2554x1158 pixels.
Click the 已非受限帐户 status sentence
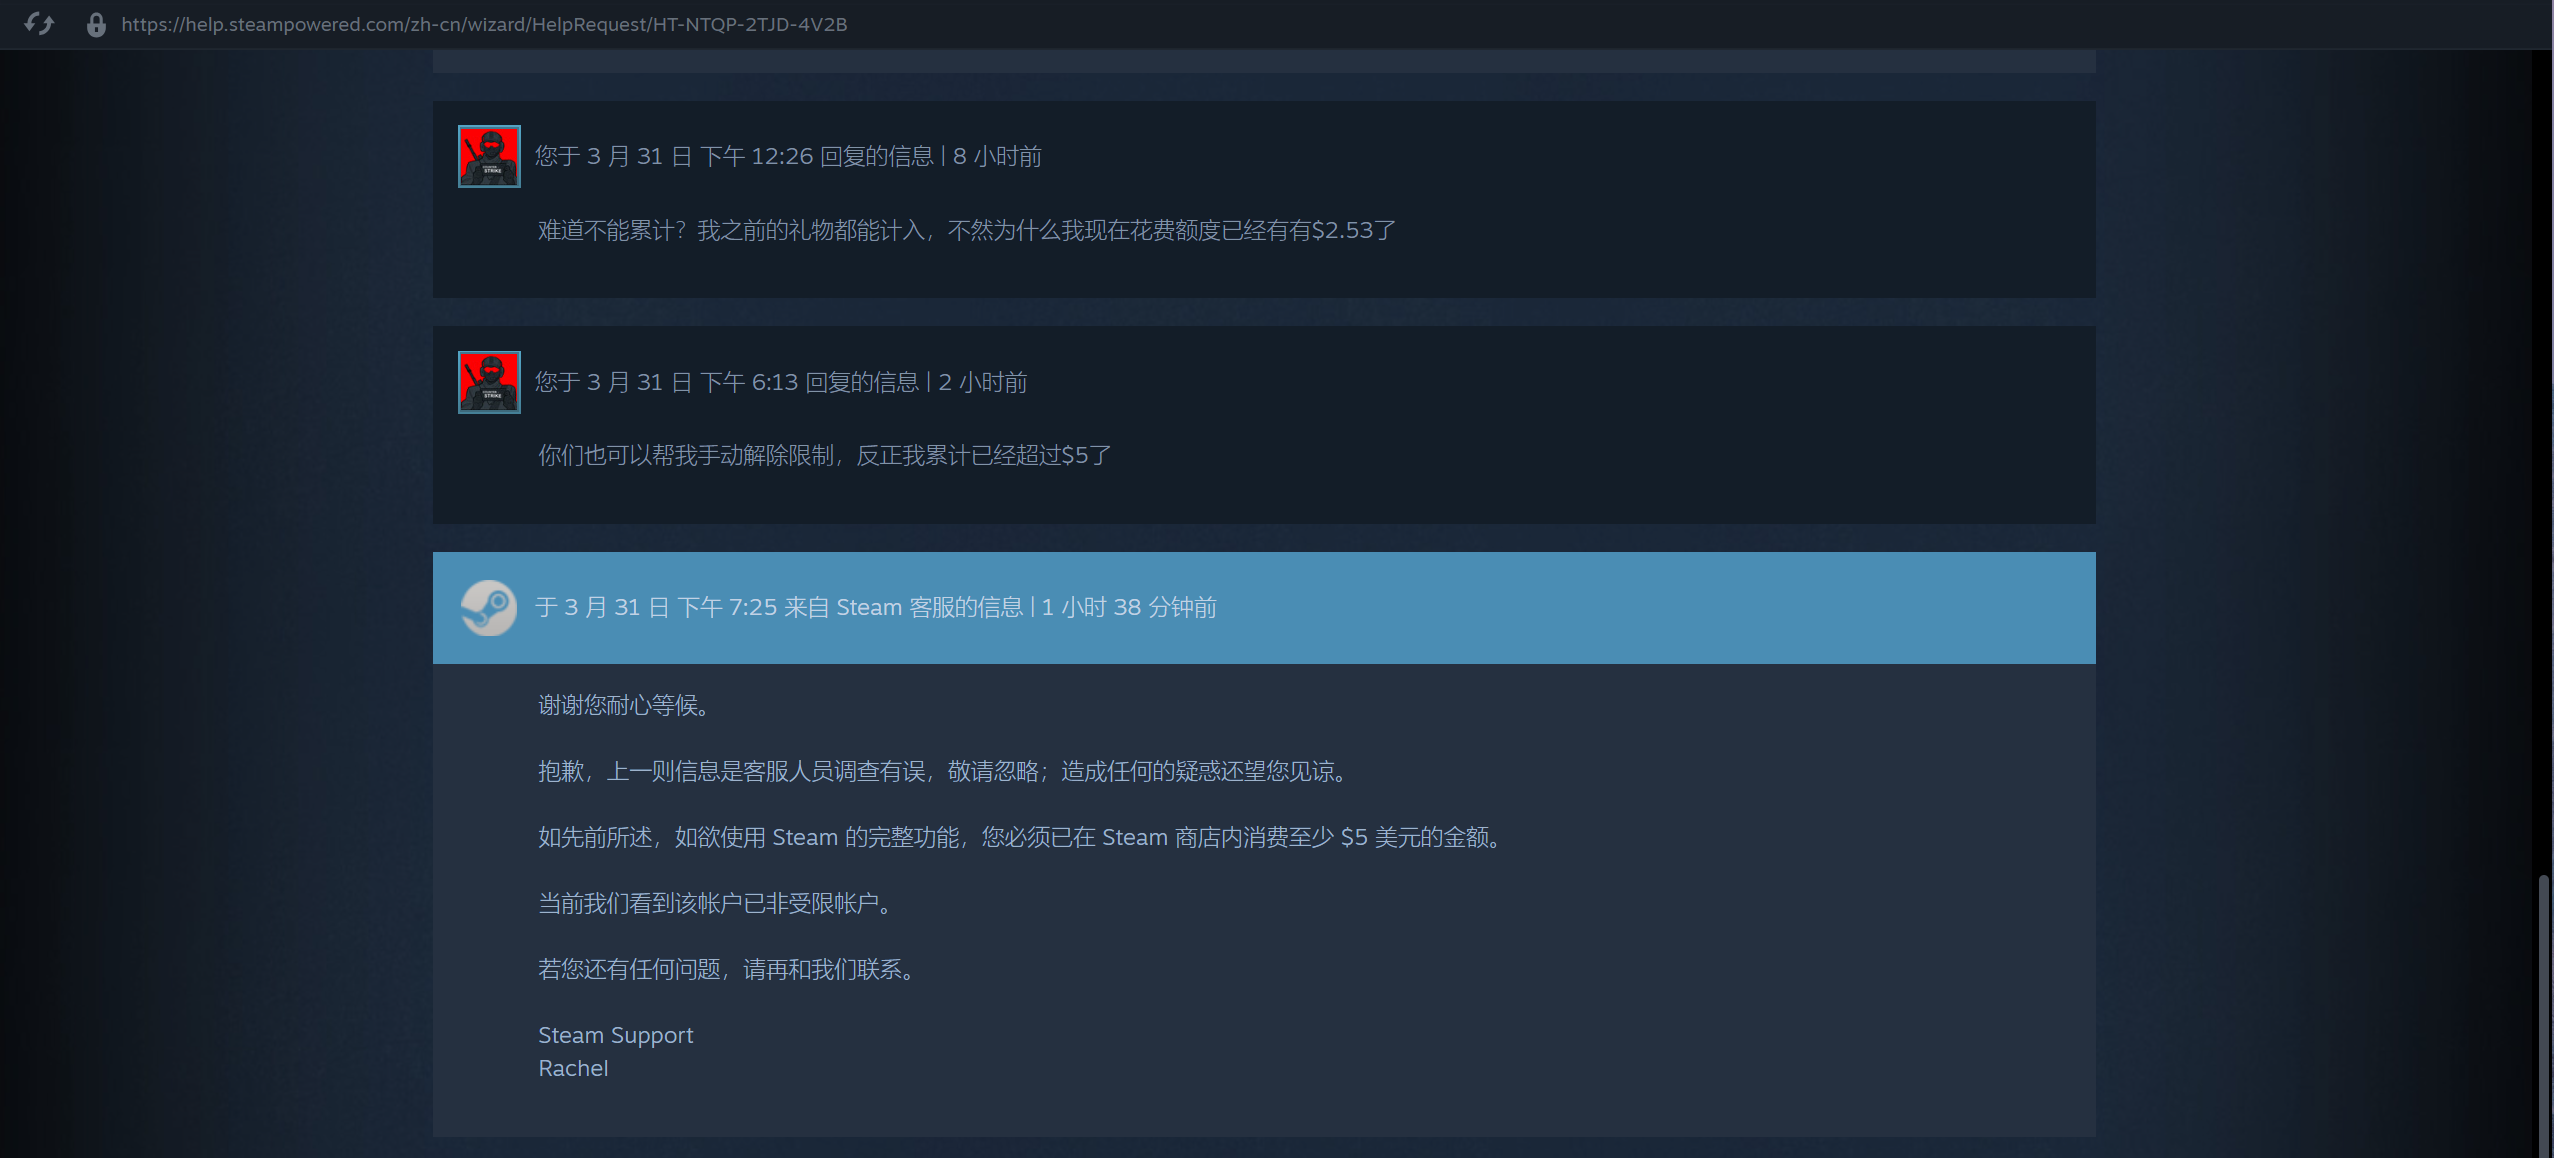tap(717, 904)
